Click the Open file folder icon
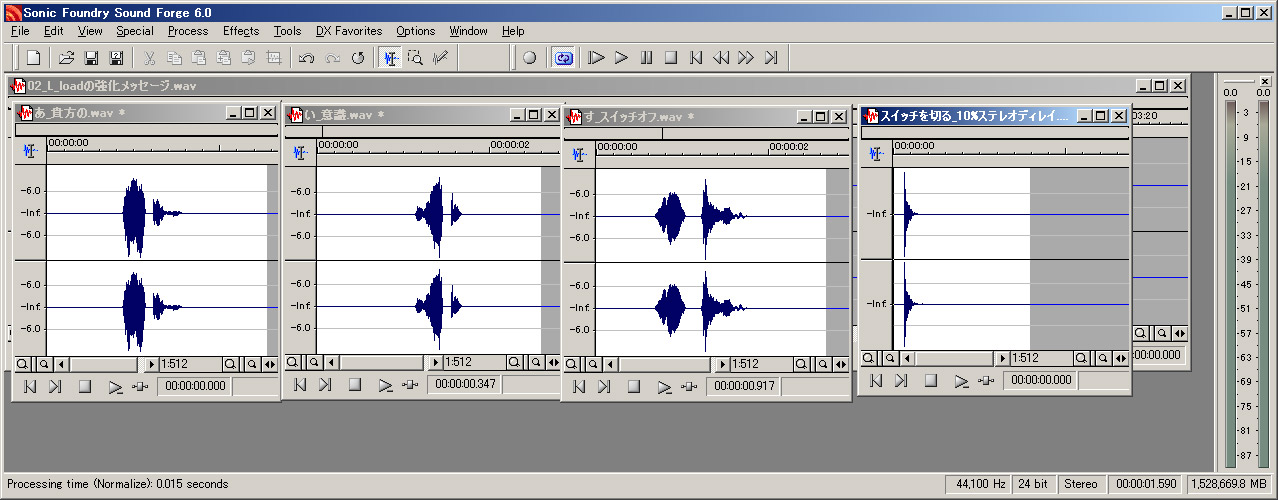 (x=66, y=58)
